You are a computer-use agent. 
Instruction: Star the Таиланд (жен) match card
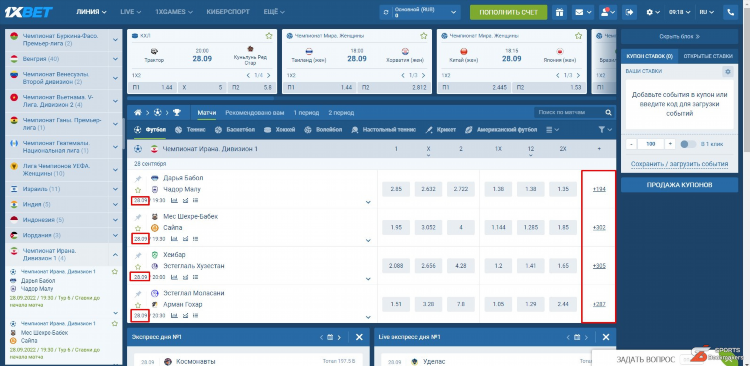point(423,36)
